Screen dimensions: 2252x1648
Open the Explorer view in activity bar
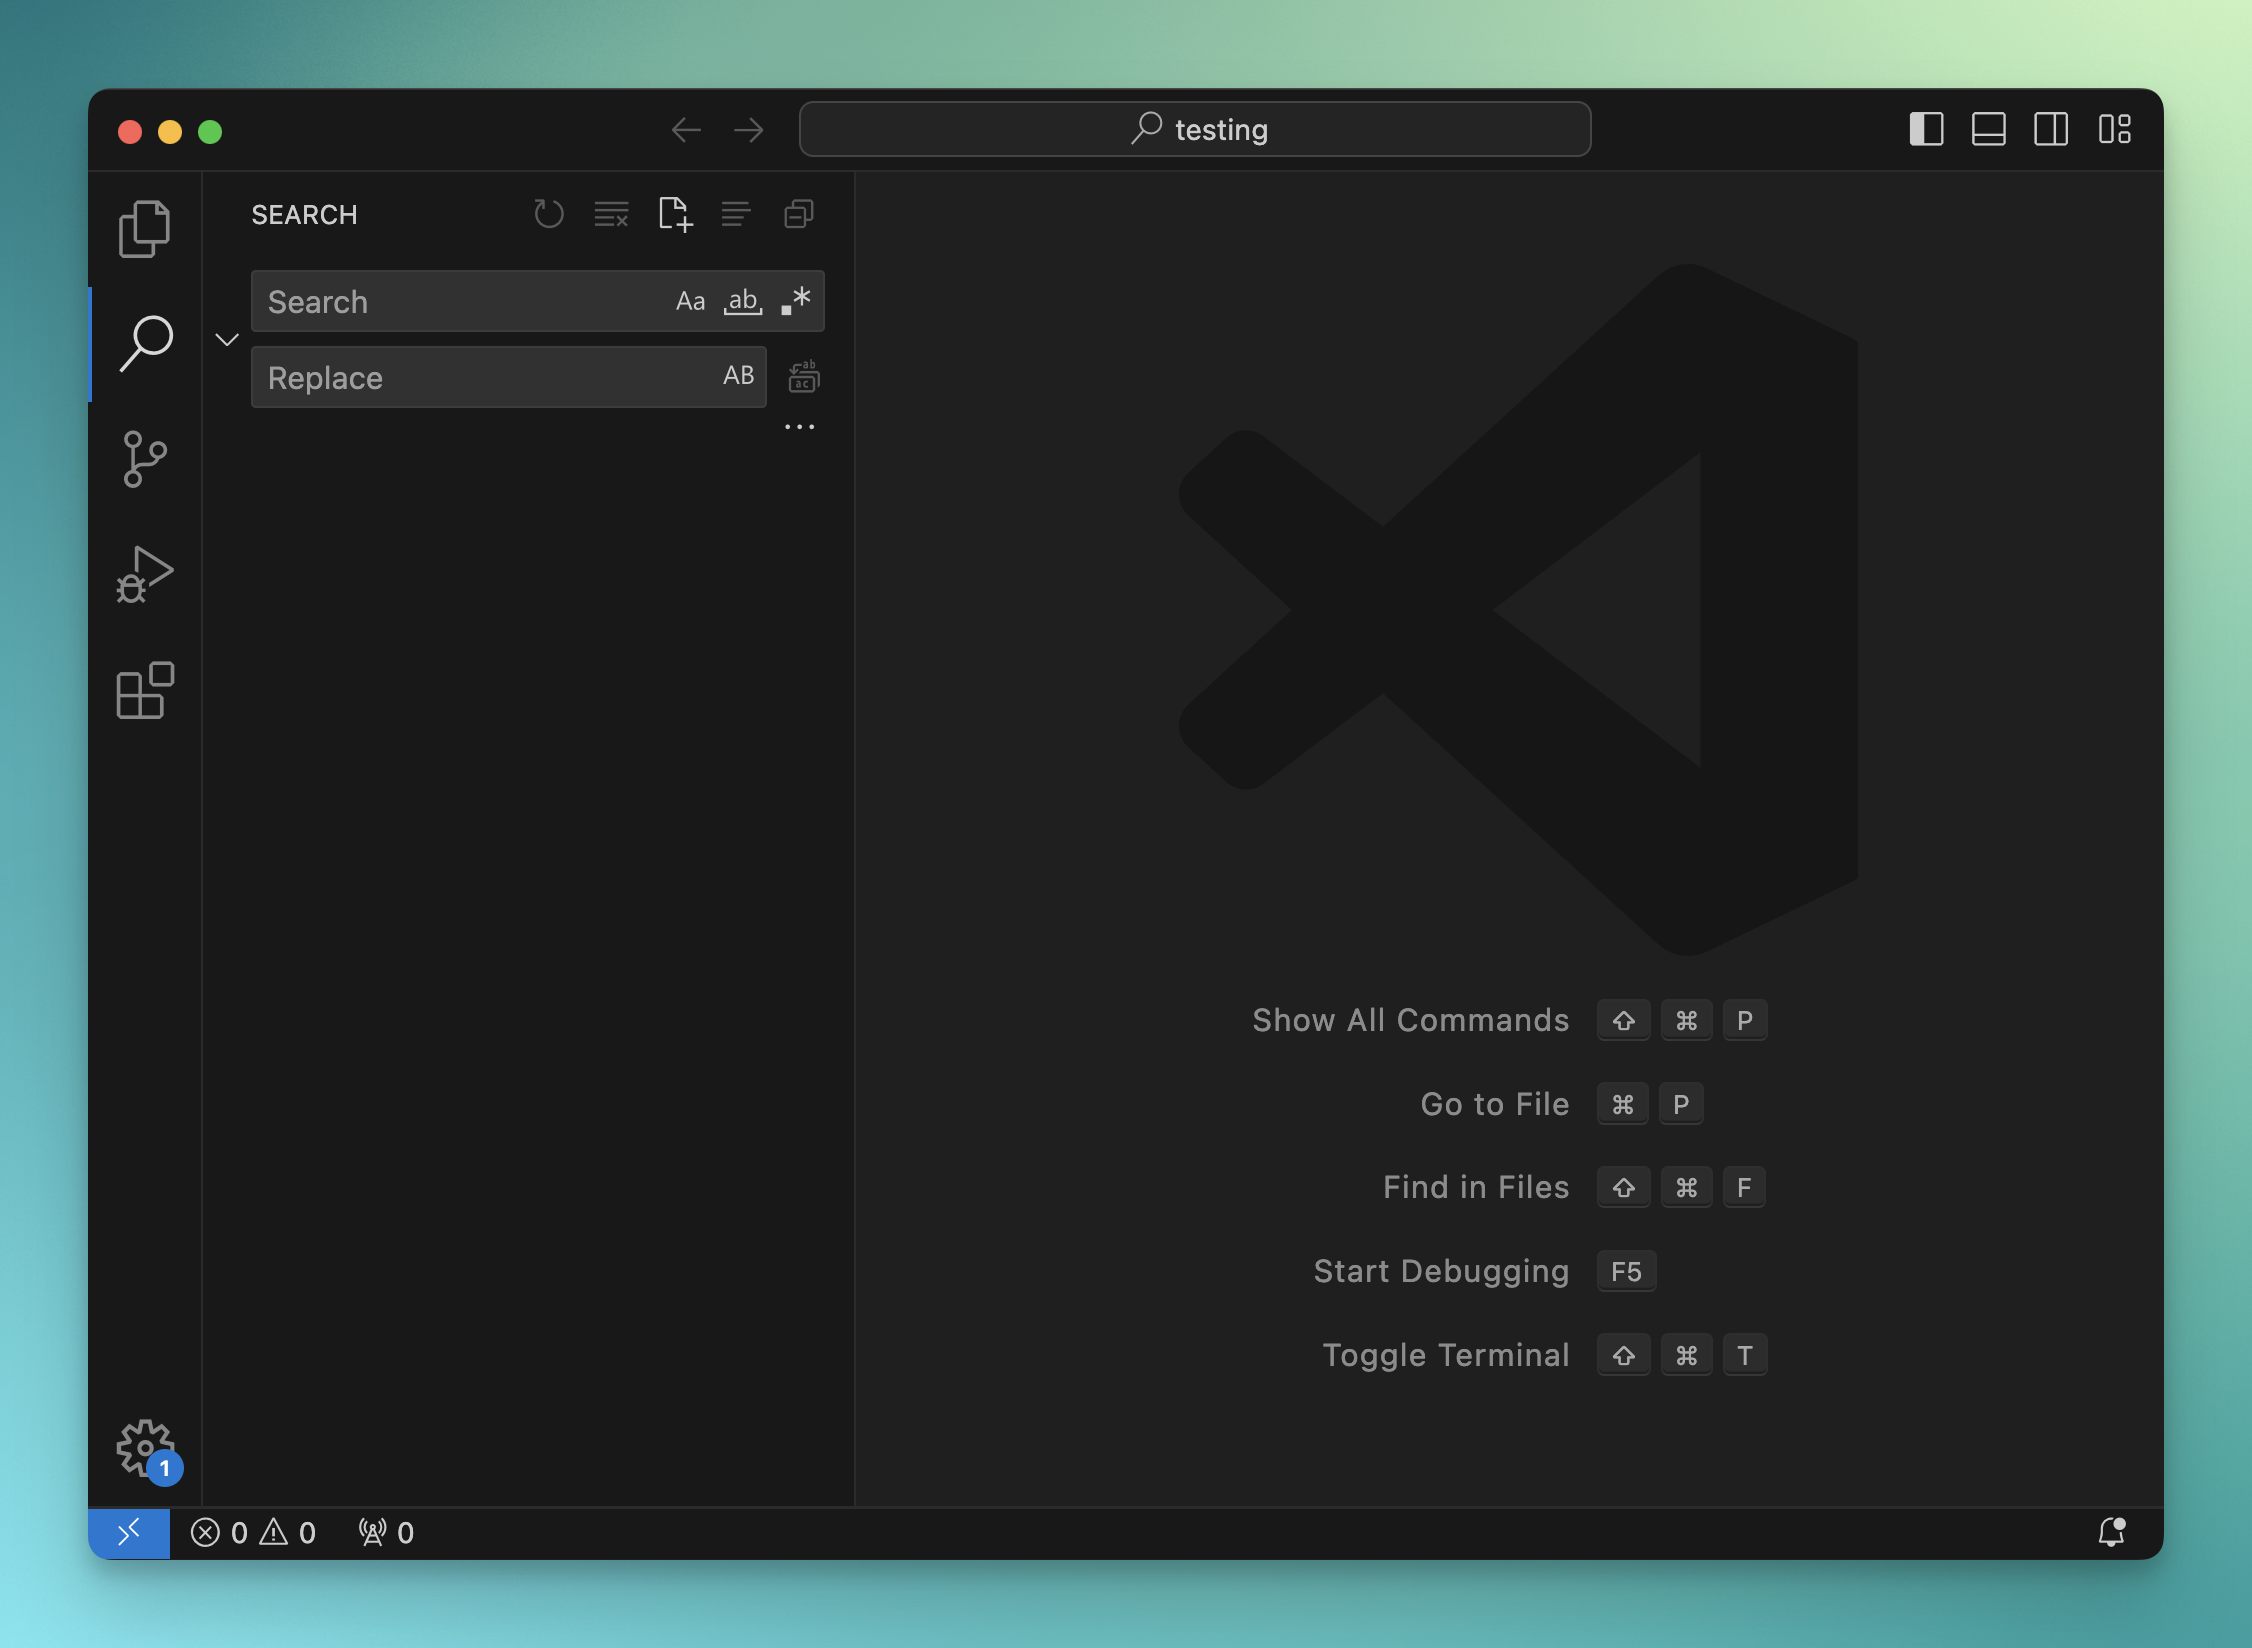click(x=145, y=229)
